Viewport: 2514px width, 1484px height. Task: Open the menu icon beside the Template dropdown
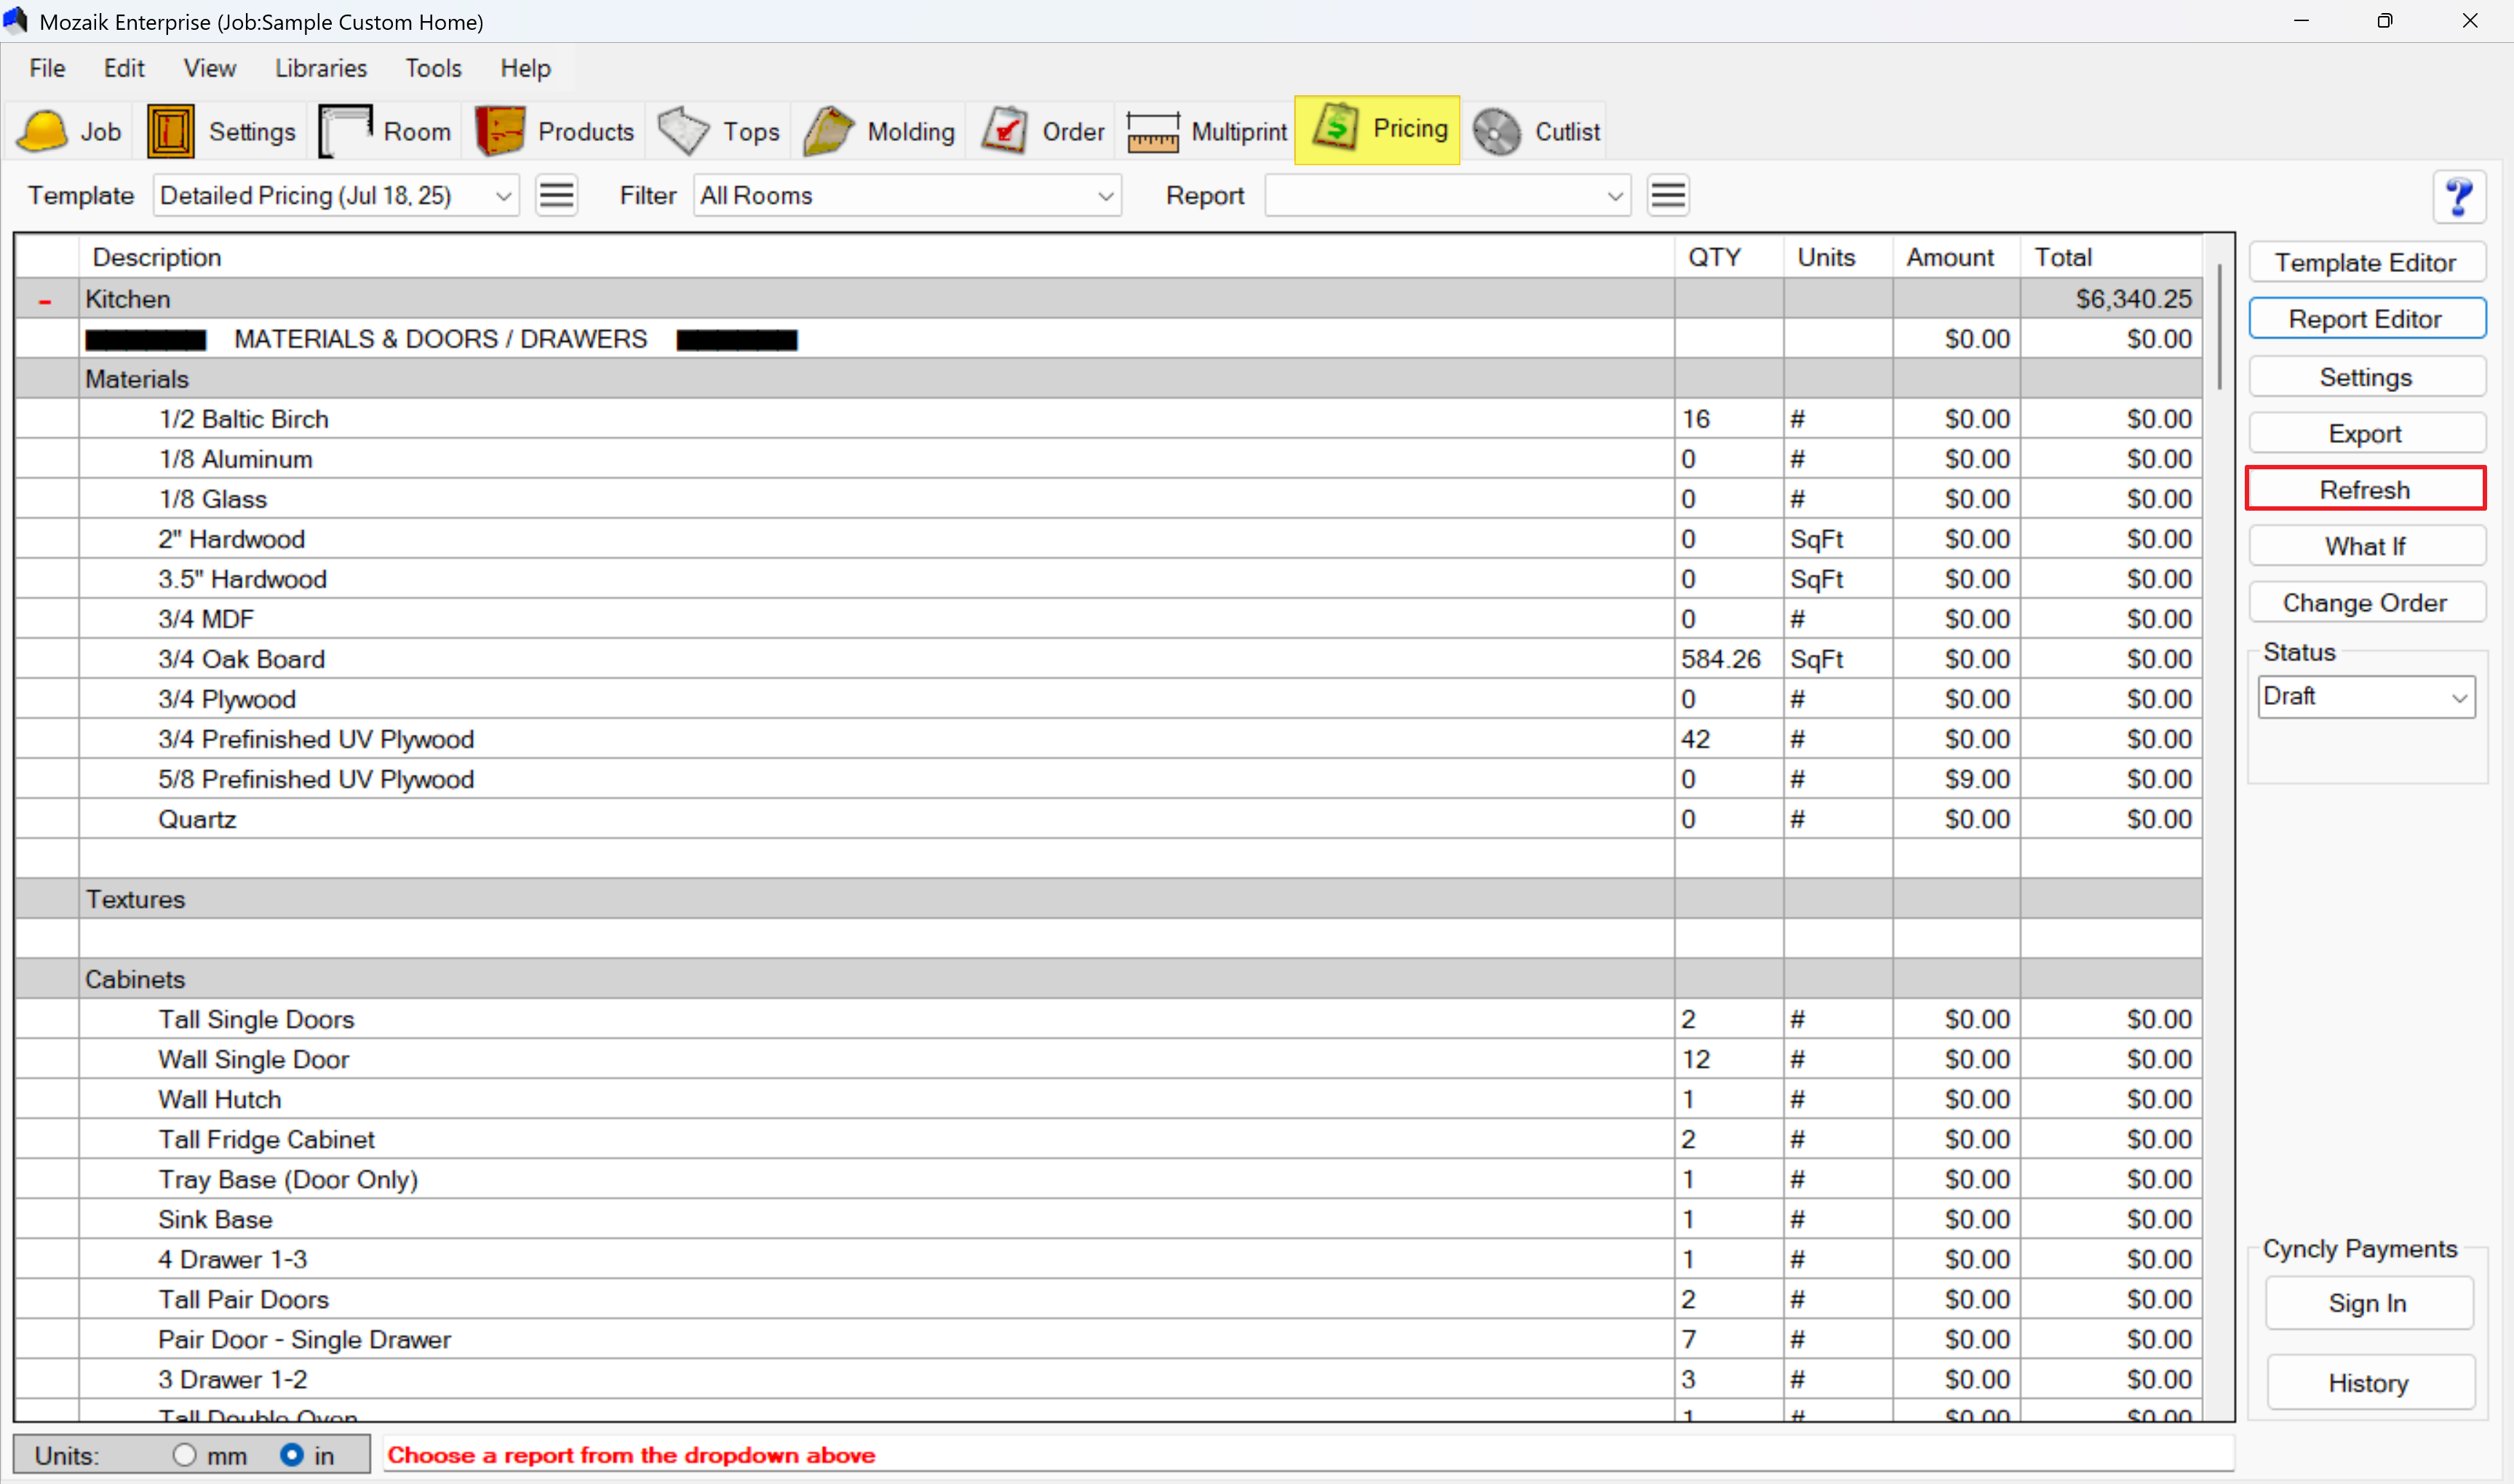[557, 195]
